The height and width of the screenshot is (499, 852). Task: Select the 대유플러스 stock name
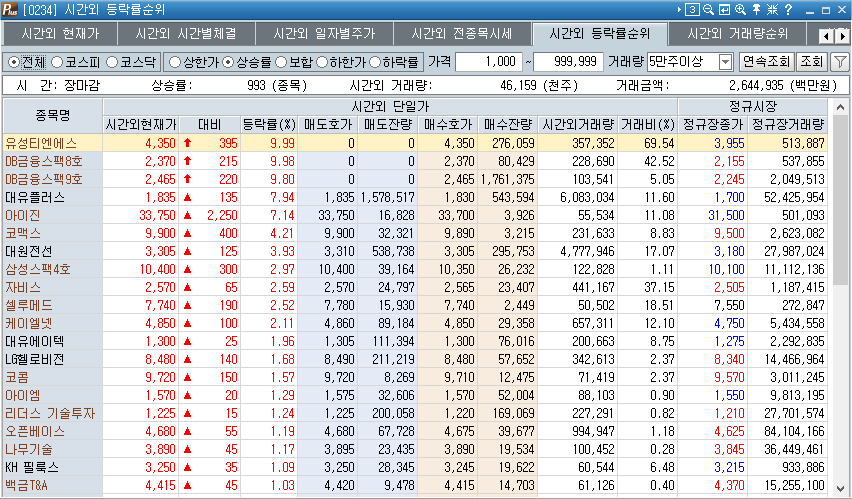tap(35, 197)
